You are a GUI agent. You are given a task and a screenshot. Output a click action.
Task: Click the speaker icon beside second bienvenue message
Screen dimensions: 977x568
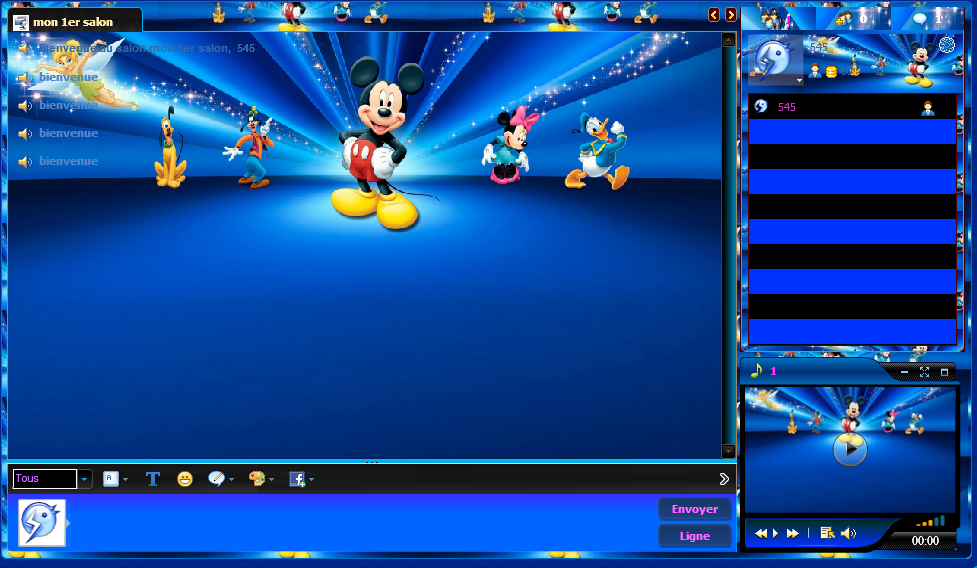coord(25,77)
